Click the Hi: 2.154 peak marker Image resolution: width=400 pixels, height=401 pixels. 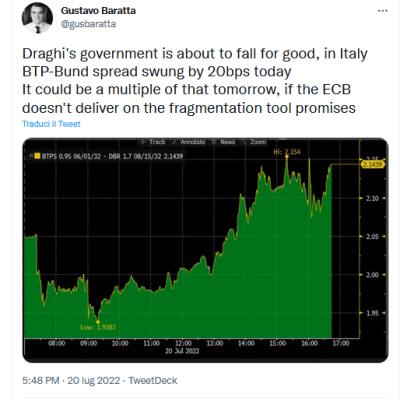click(287, 153)
